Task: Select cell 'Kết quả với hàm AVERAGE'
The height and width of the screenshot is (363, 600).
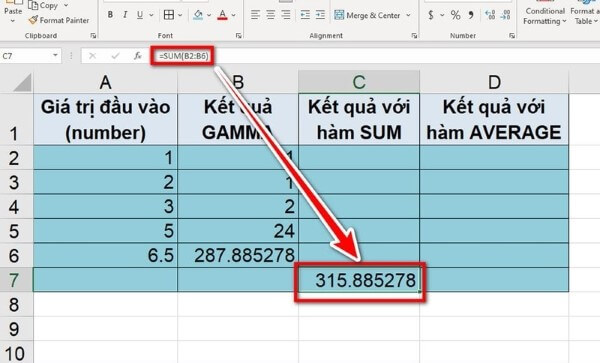Action: pyautogui.click(x=494, y=119)
